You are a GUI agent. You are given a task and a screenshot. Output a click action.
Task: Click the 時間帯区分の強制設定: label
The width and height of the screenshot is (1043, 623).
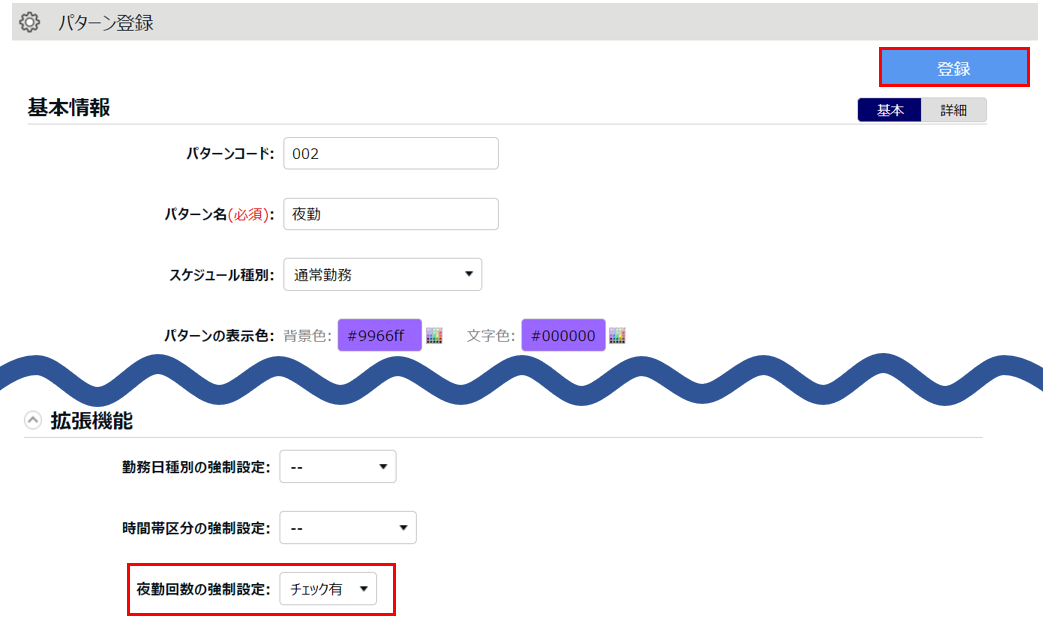coord(196,528)
